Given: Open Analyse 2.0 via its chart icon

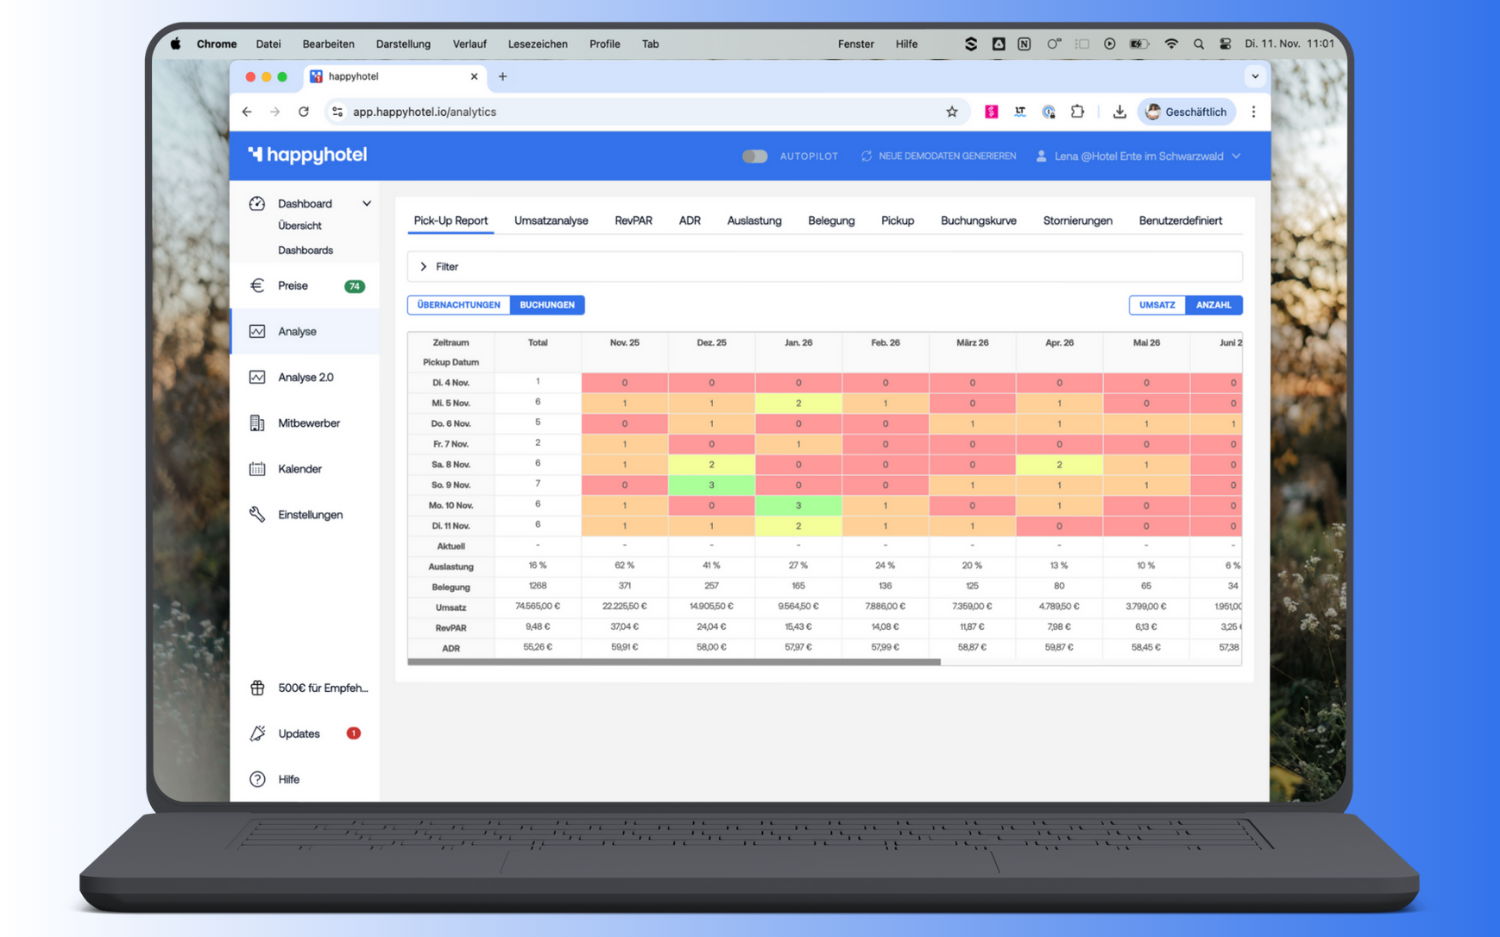Looking at the screenshot, I should click(257, 377).
